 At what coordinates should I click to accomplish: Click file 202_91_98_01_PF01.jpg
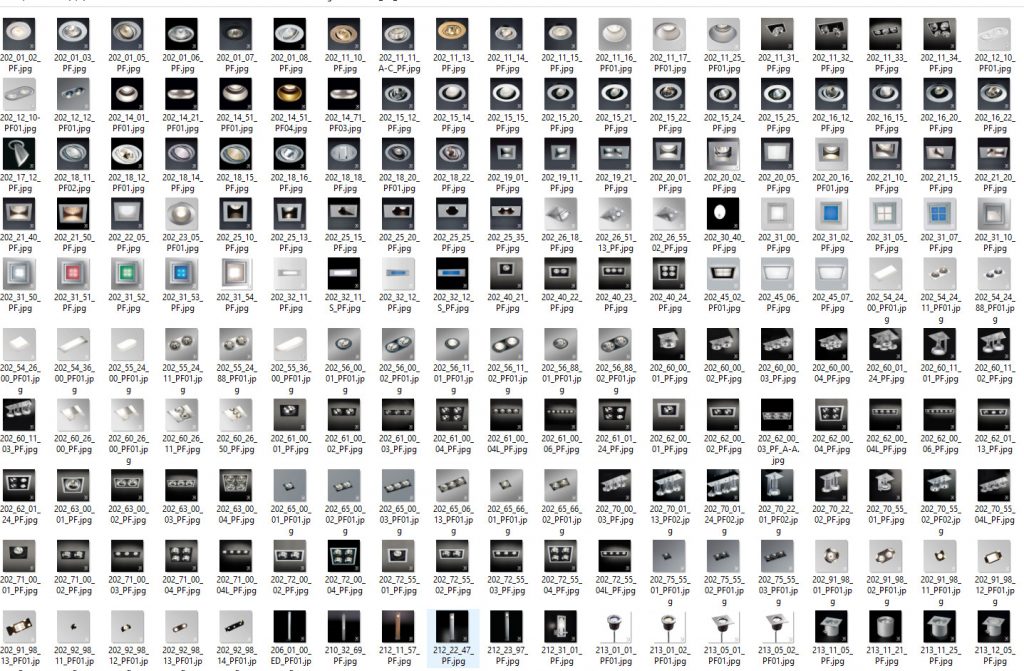click(831, 554)
